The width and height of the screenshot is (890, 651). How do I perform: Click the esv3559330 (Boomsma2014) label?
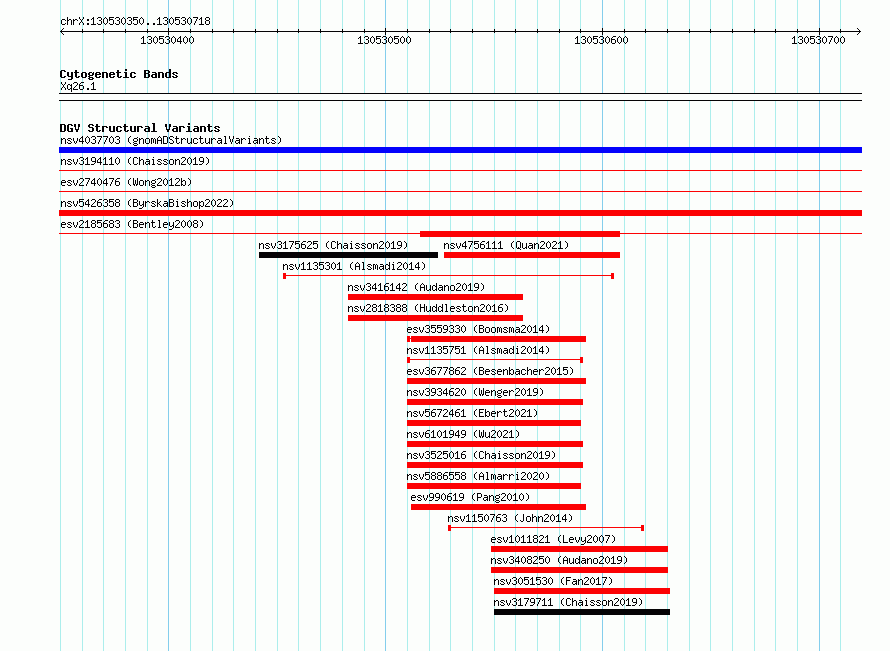point(478,329)
